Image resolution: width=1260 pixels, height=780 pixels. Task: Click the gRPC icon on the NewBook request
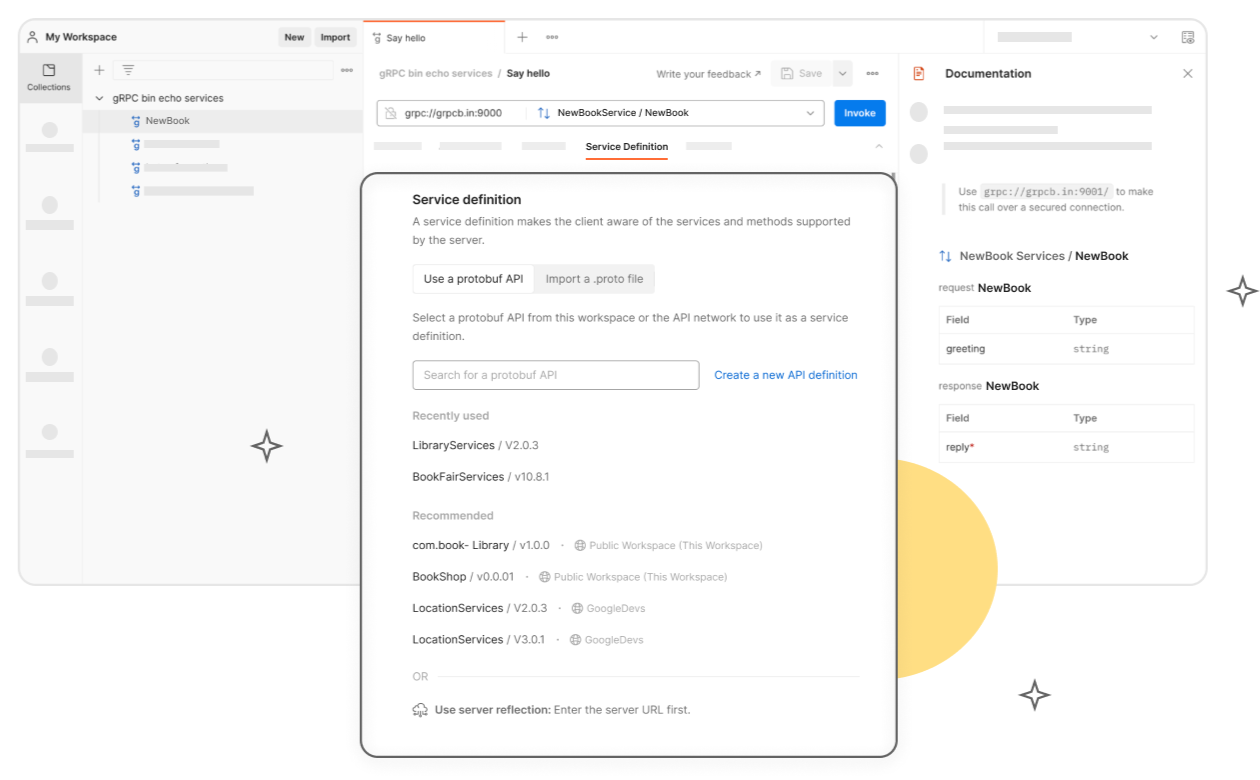(136, 121)
